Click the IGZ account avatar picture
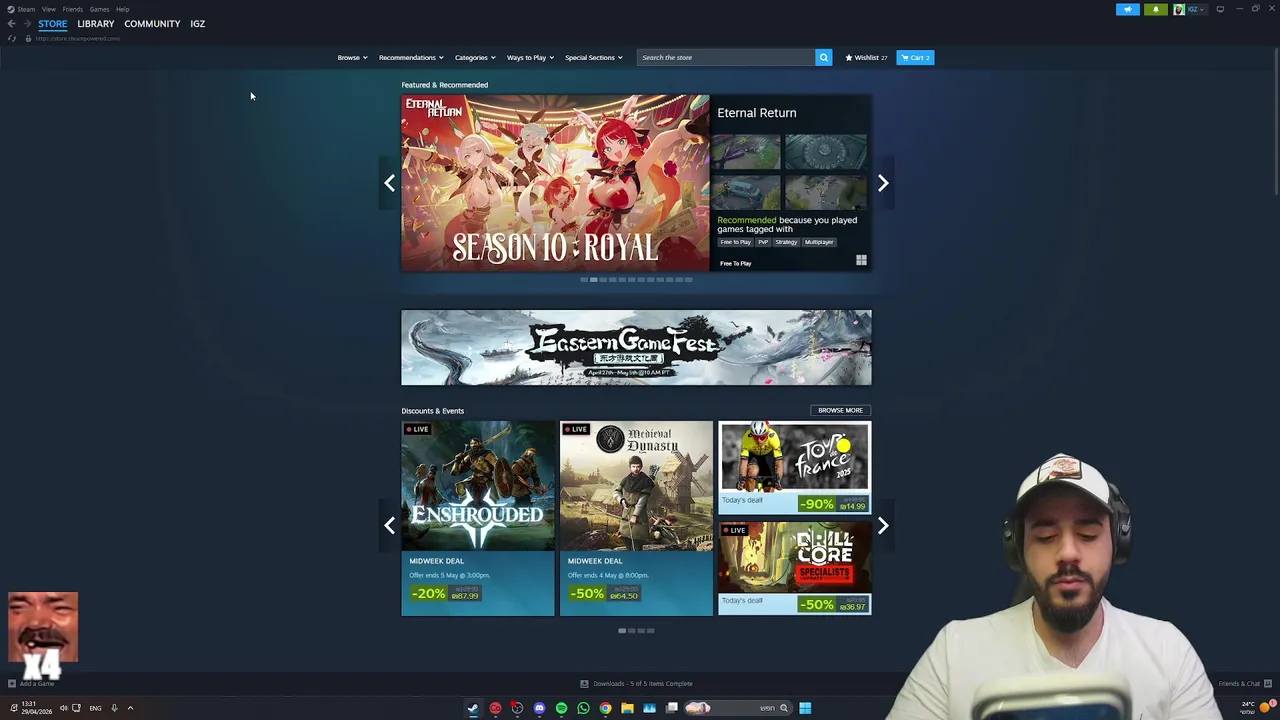This screenshot has width=1280, height=720. [x=1179, y=9]
